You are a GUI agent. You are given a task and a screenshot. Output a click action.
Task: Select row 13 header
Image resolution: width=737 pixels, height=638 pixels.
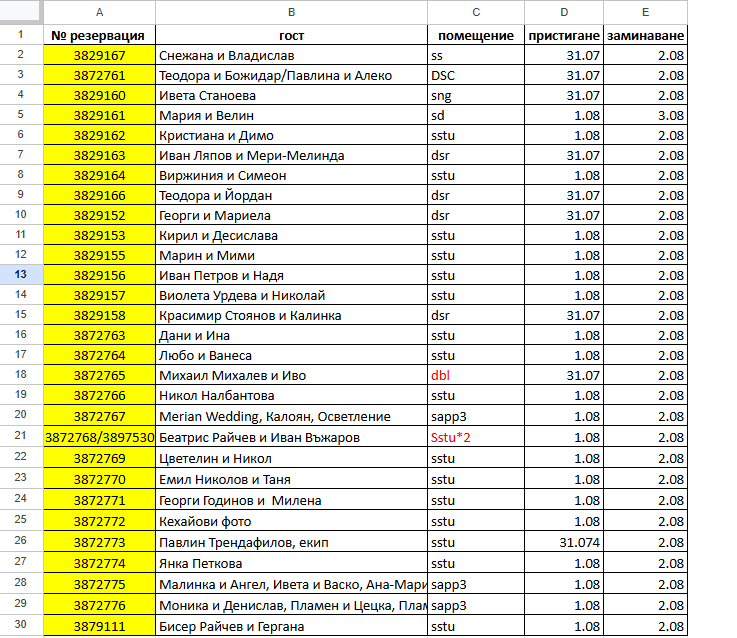pyautogui.click(x=21, y=275)
